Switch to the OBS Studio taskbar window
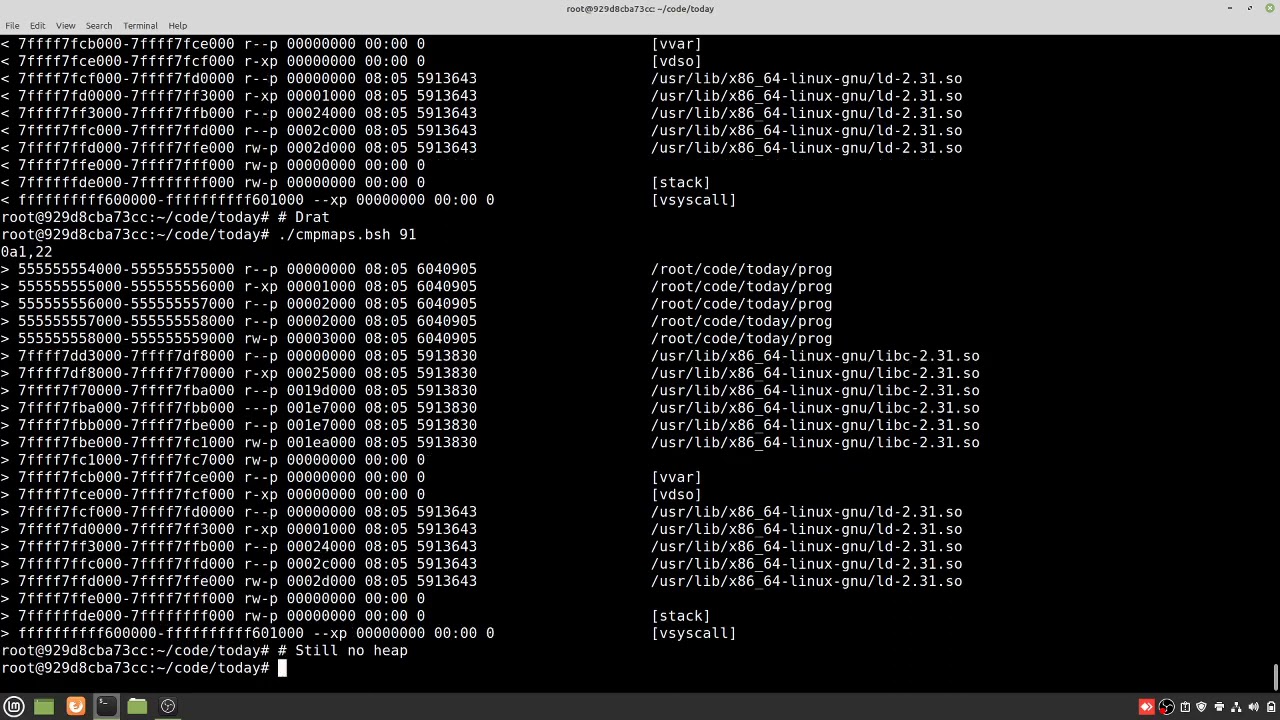The height and width of the screenshot is (720, 1280). click(168, 706)
